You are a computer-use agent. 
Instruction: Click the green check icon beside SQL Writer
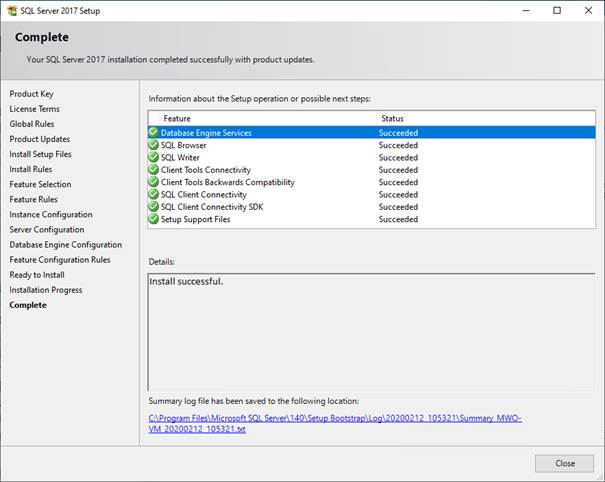154,157
